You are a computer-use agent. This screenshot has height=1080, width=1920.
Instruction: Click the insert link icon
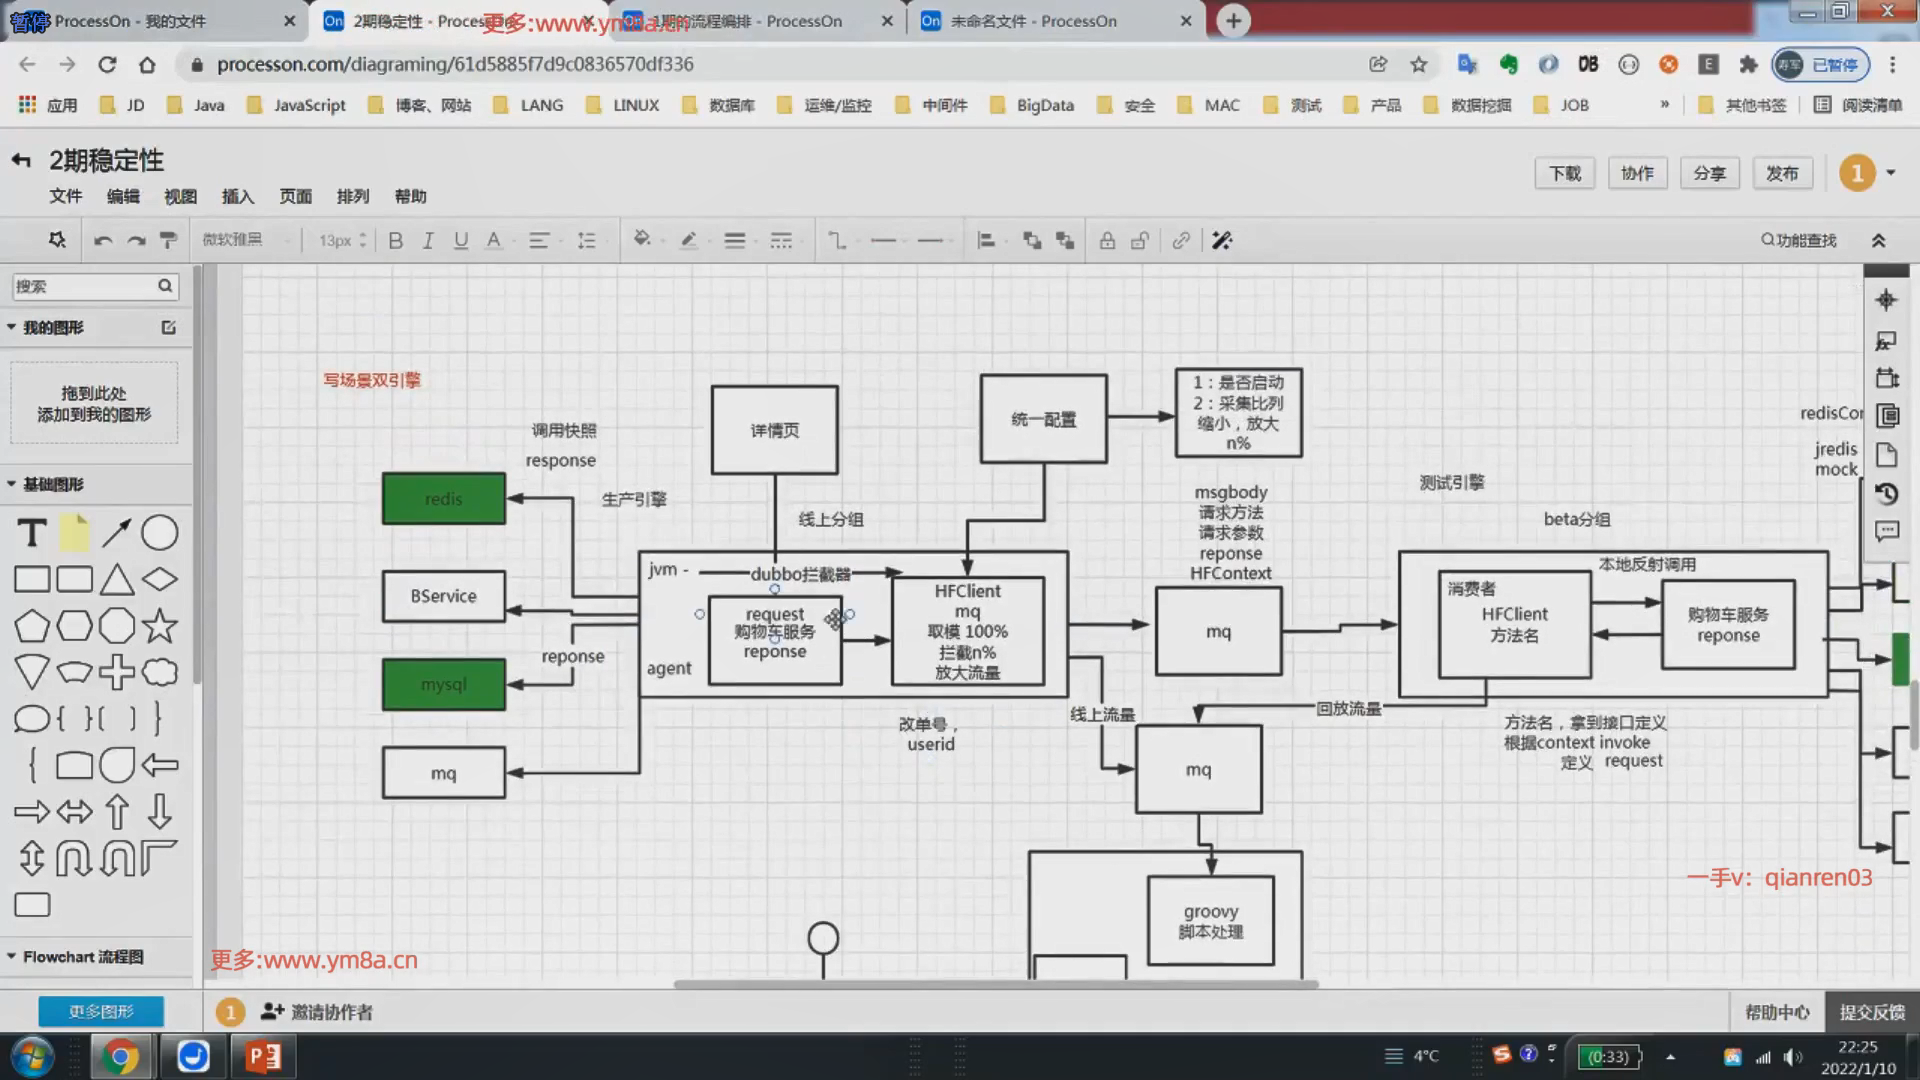coord(1181,240)
